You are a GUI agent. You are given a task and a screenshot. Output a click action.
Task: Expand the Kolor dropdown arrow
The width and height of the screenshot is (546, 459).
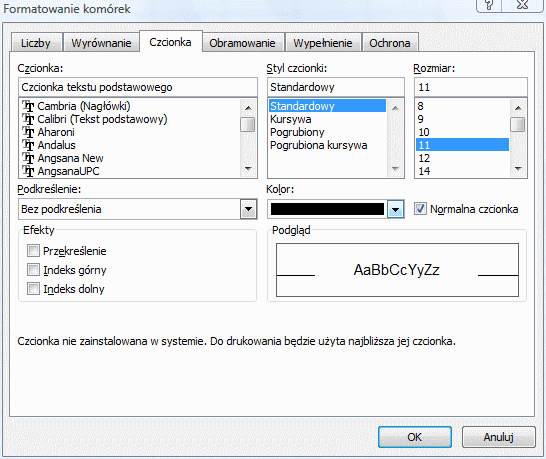point(395,209)
